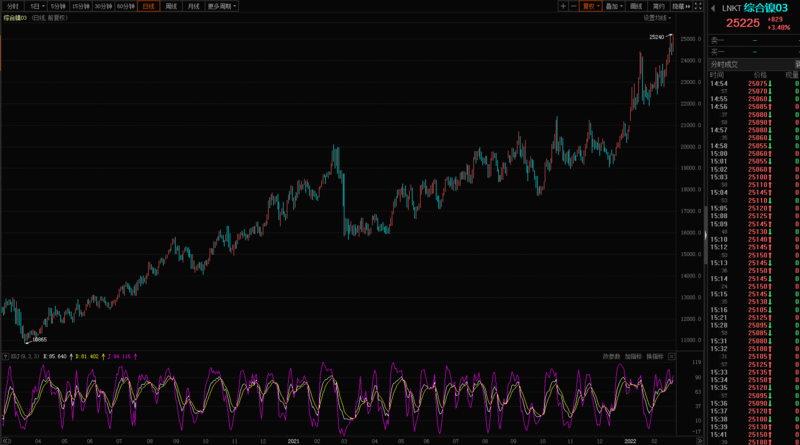Select the 分时成交 tick trades tab
Screen dimensions: 800x445
click(x=724, y=64)
